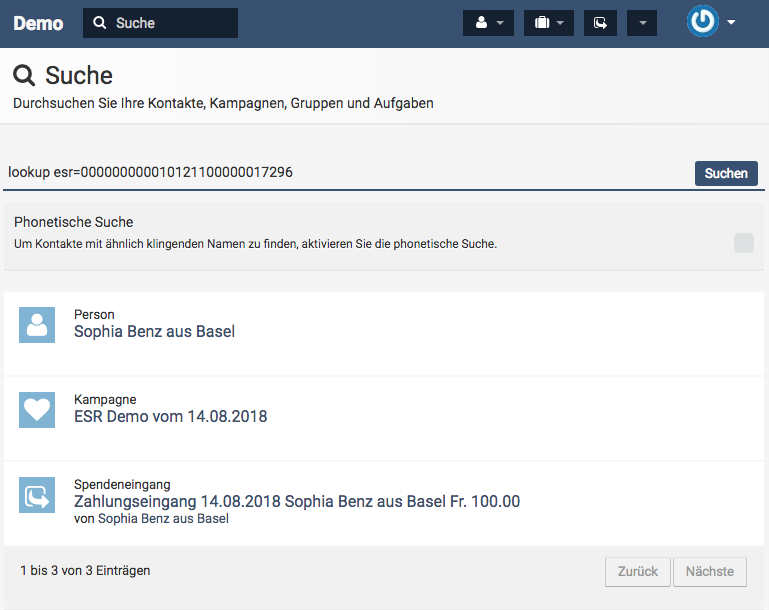Click the donations inbox icon in navbar

[x=600, y=23]
